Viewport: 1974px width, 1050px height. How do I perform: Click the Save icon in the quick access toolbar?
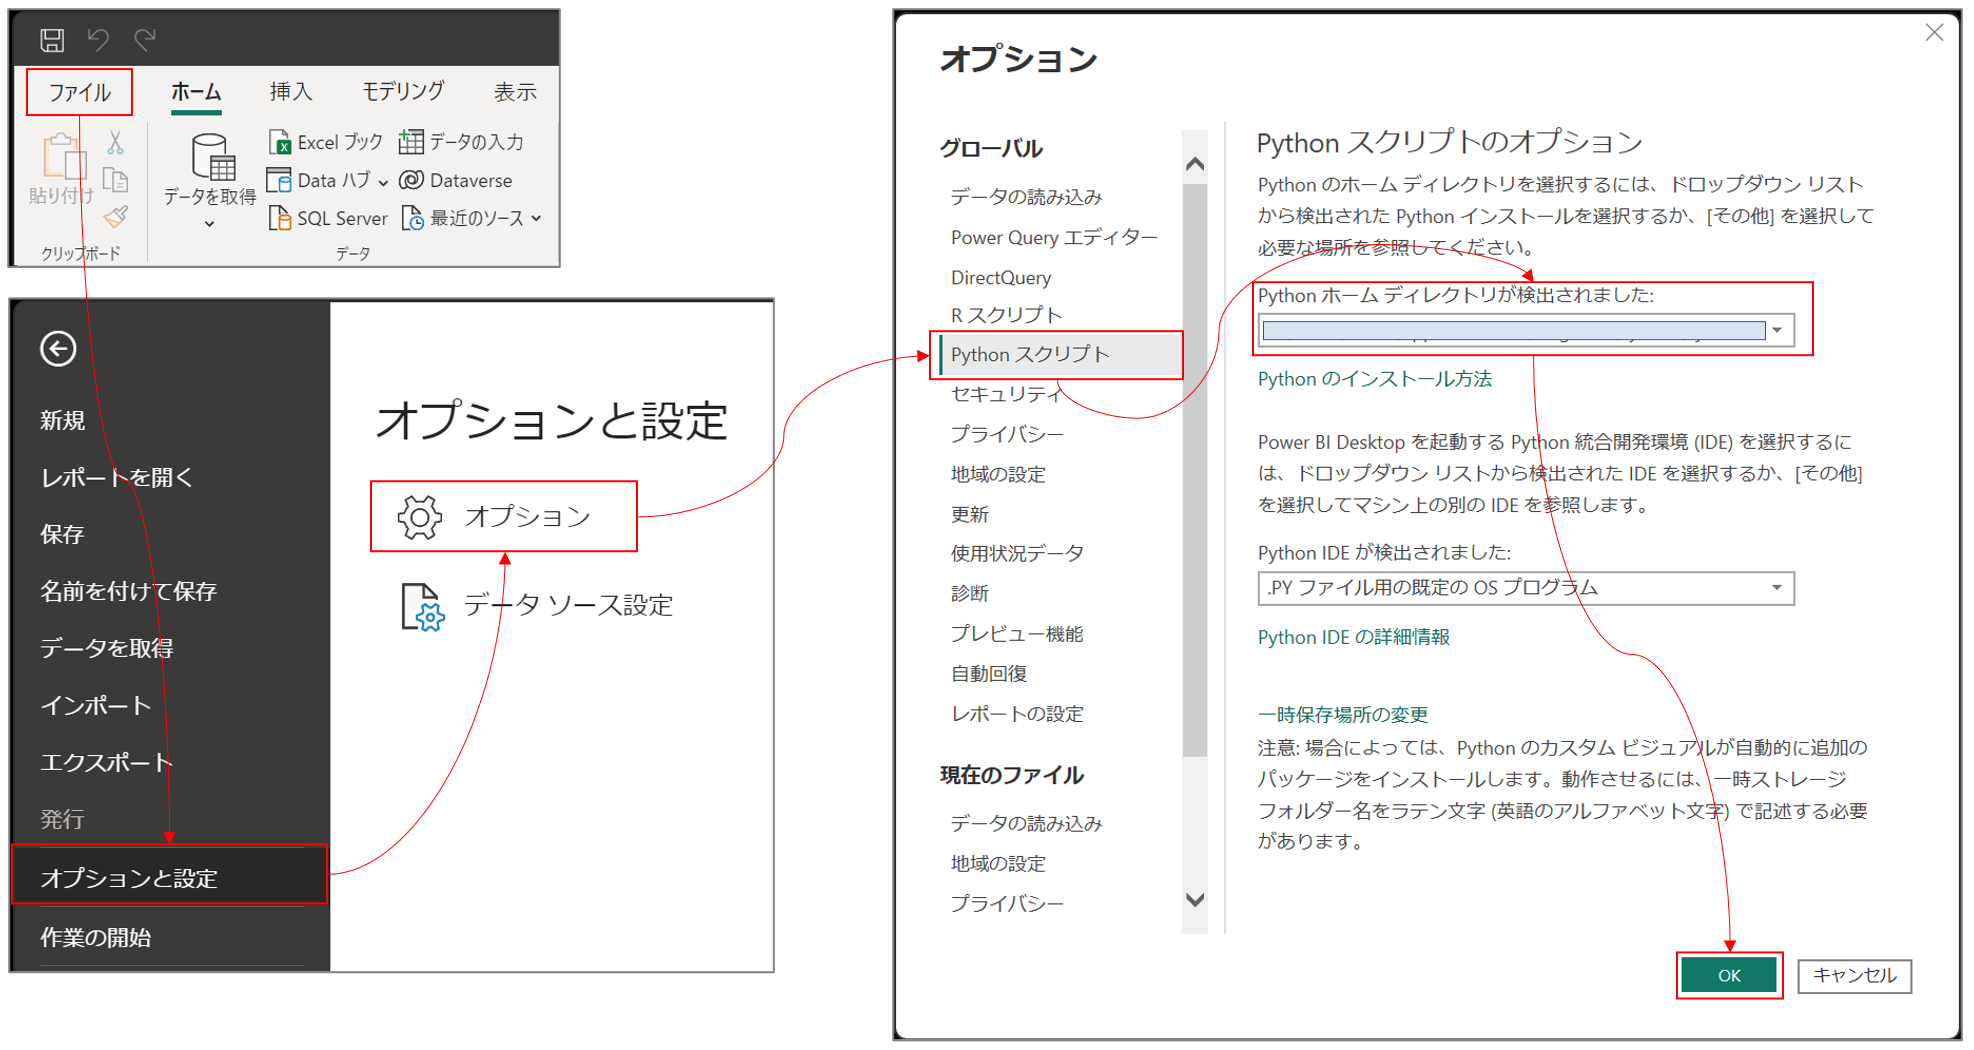[54, 39]
